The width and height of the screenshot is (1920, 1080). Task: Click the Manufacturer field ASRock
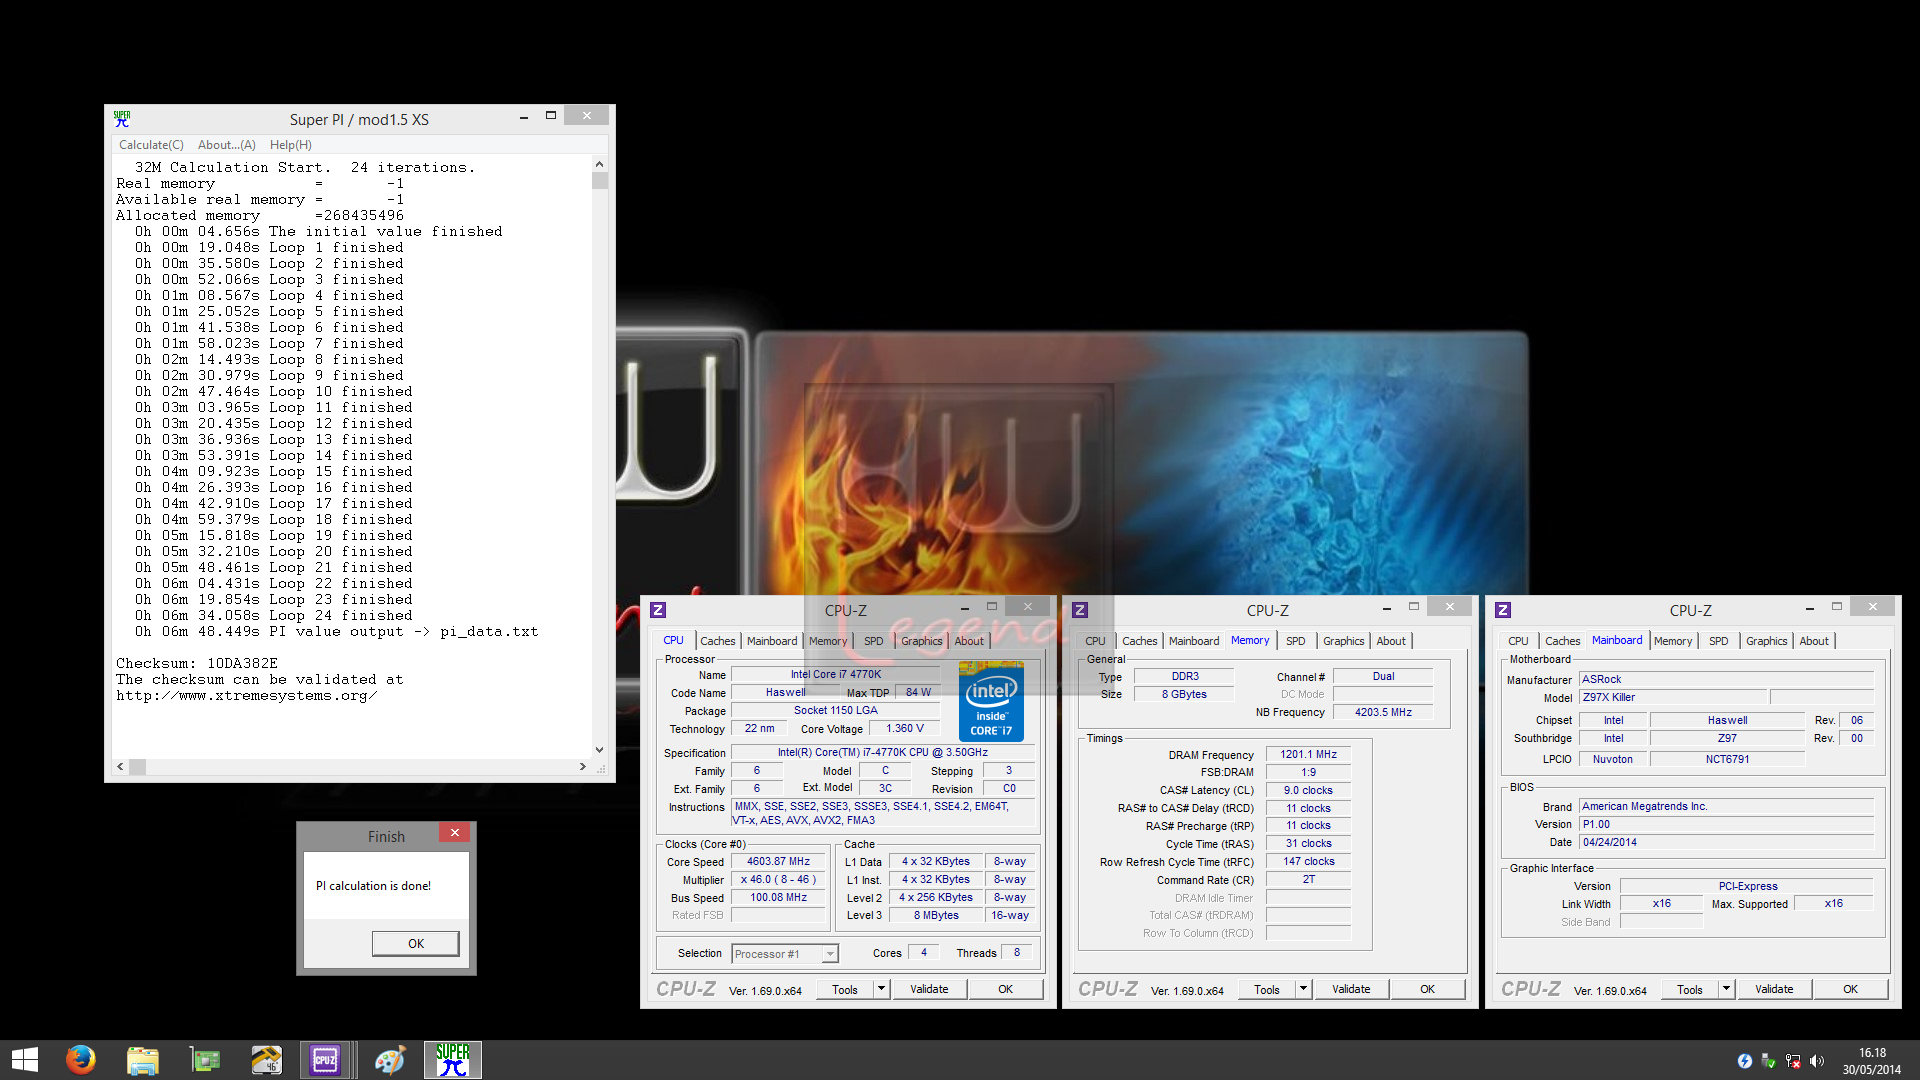coord(1727,680)
